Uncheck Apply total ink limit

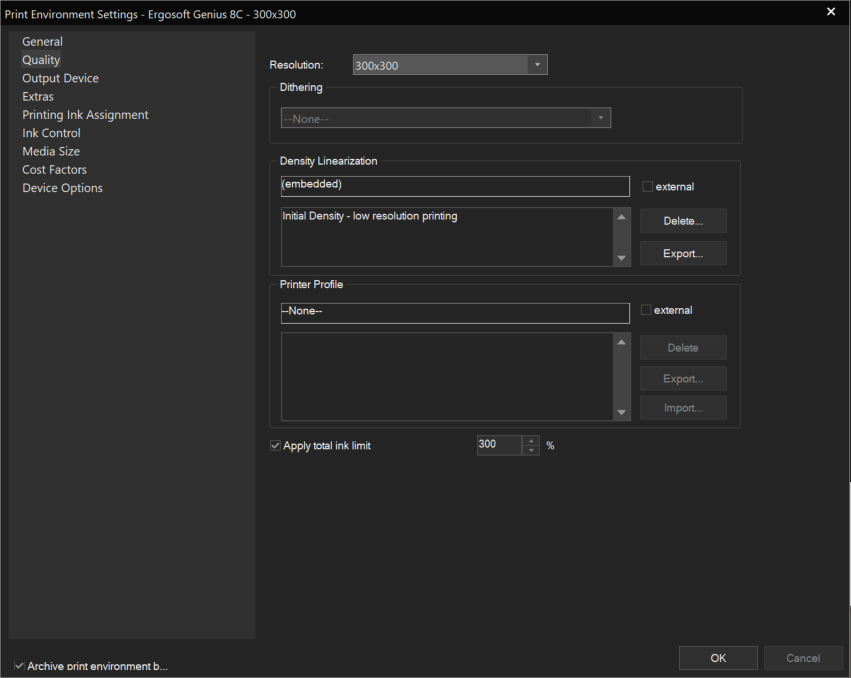(x=275, y=446)
